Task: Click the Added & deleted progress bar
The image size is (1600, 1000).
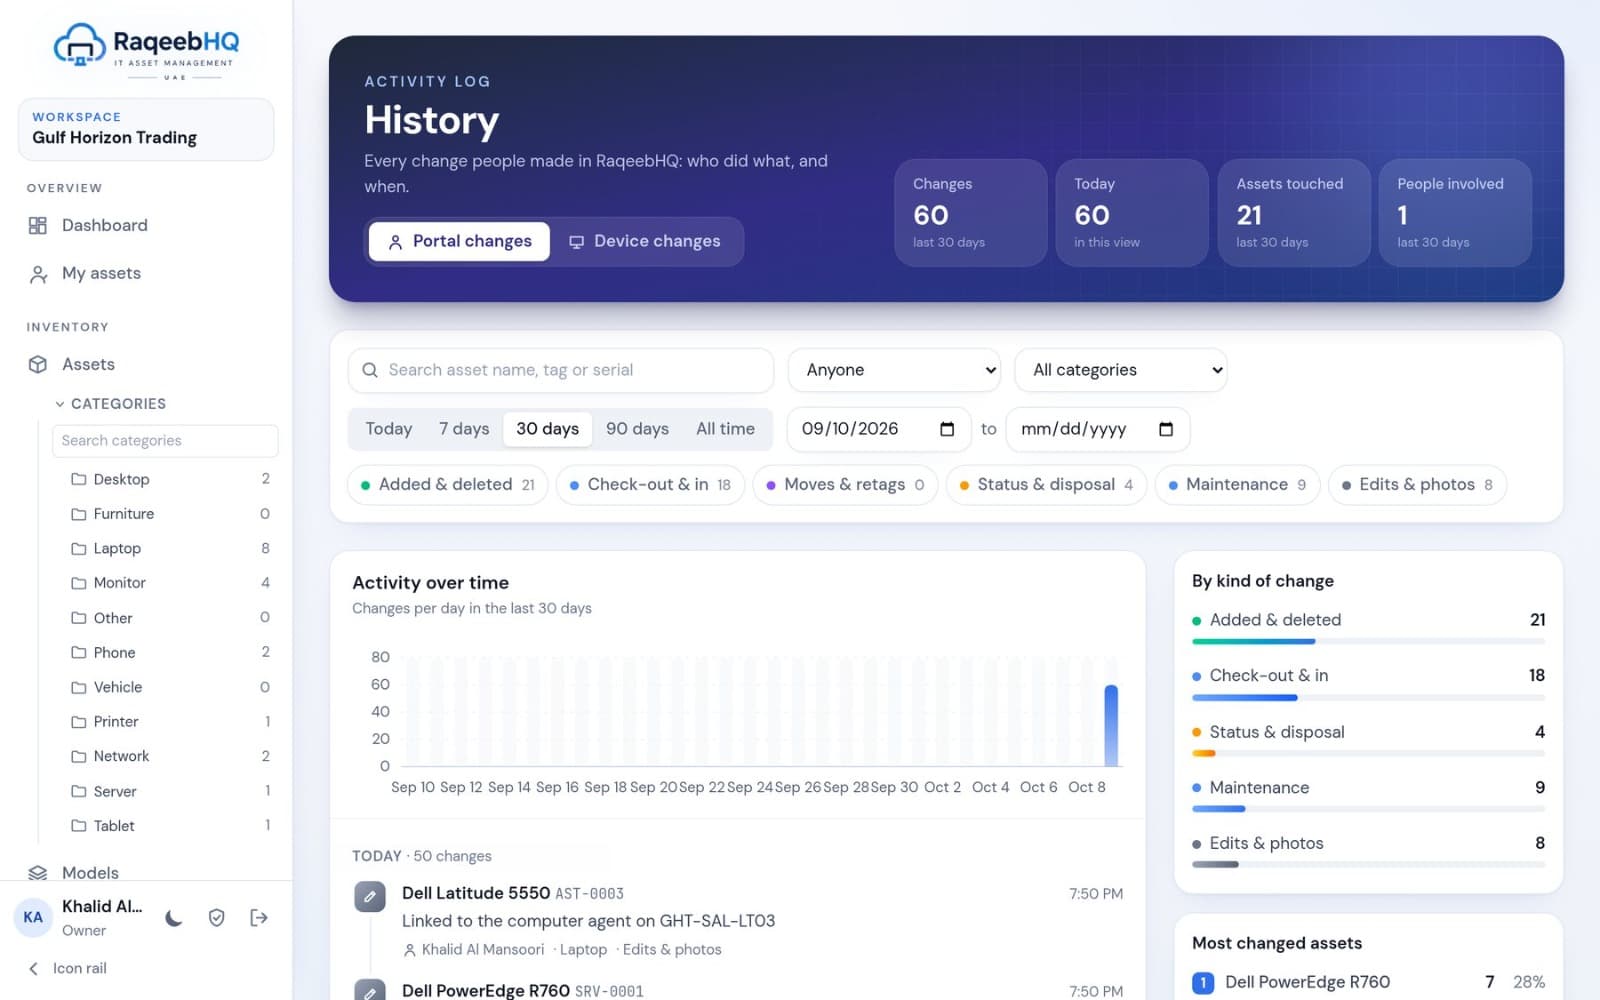Action: 1368,641
